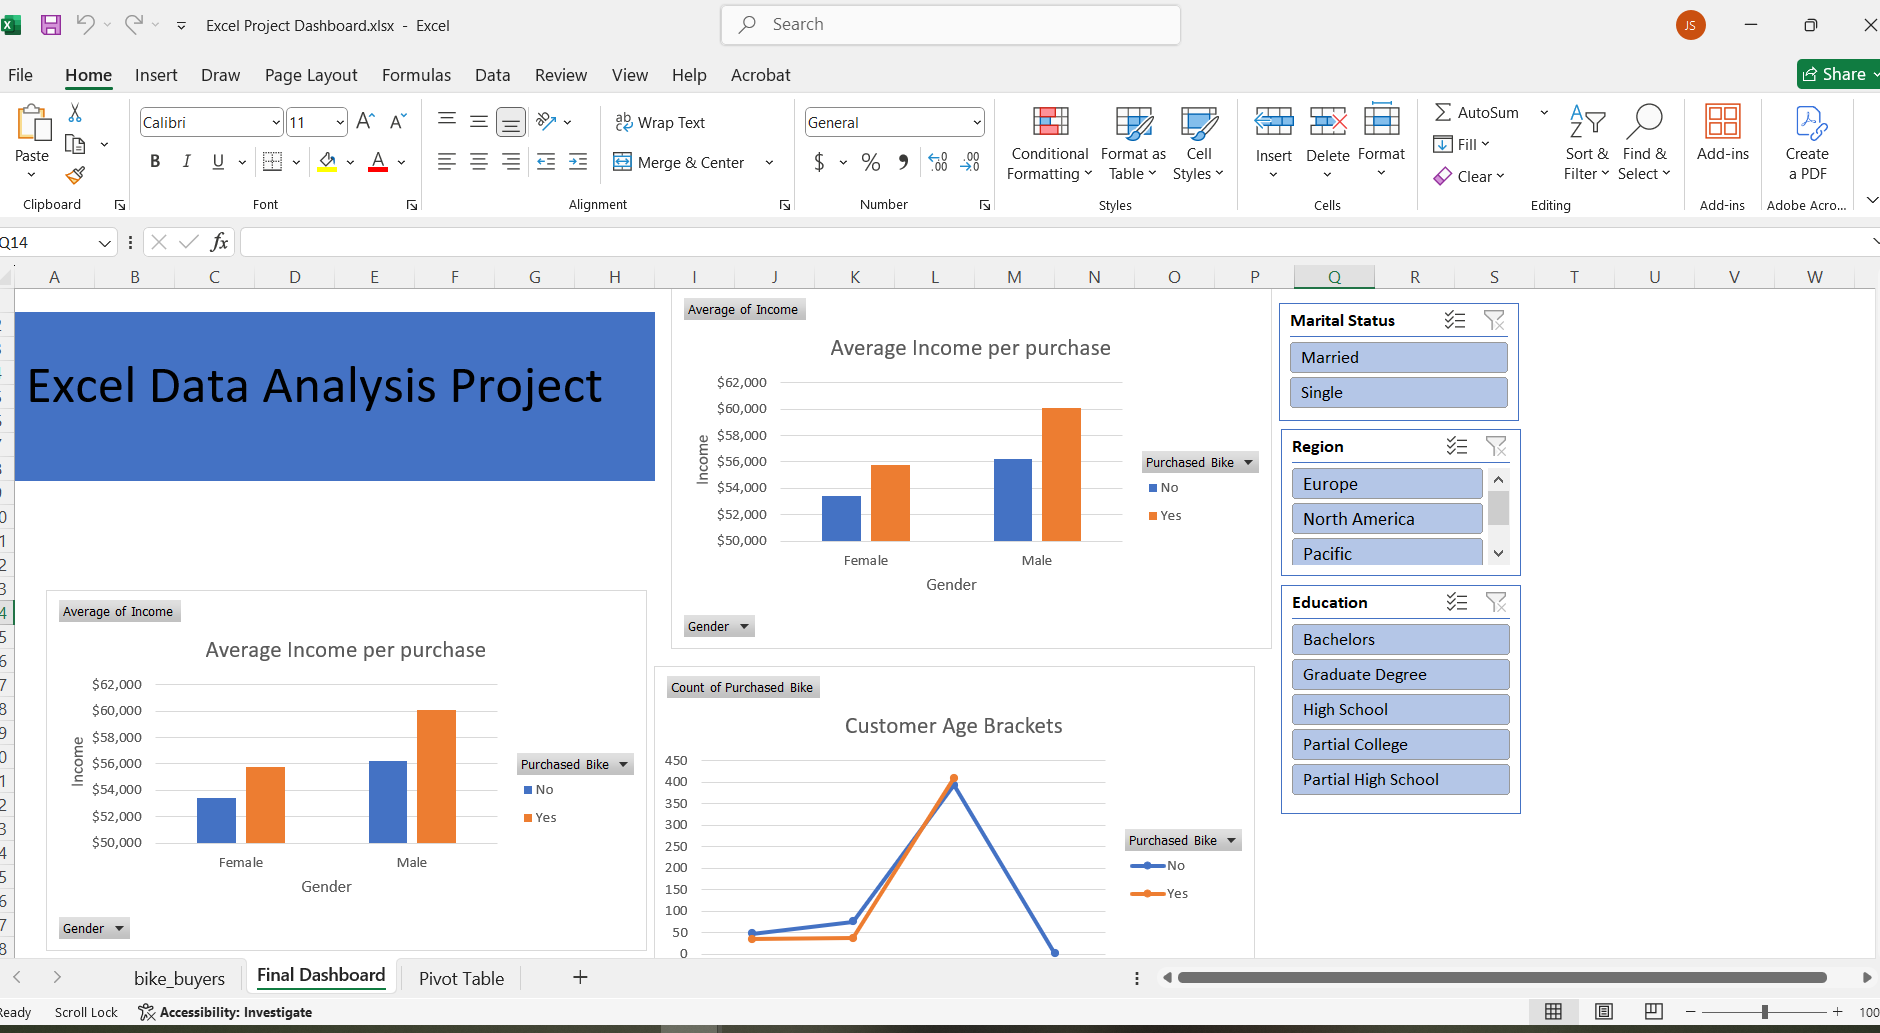This screenshot has height=1033, width=1880.
Task: Toggle Center horizontal alignment
Action: [x=479, y=161]
